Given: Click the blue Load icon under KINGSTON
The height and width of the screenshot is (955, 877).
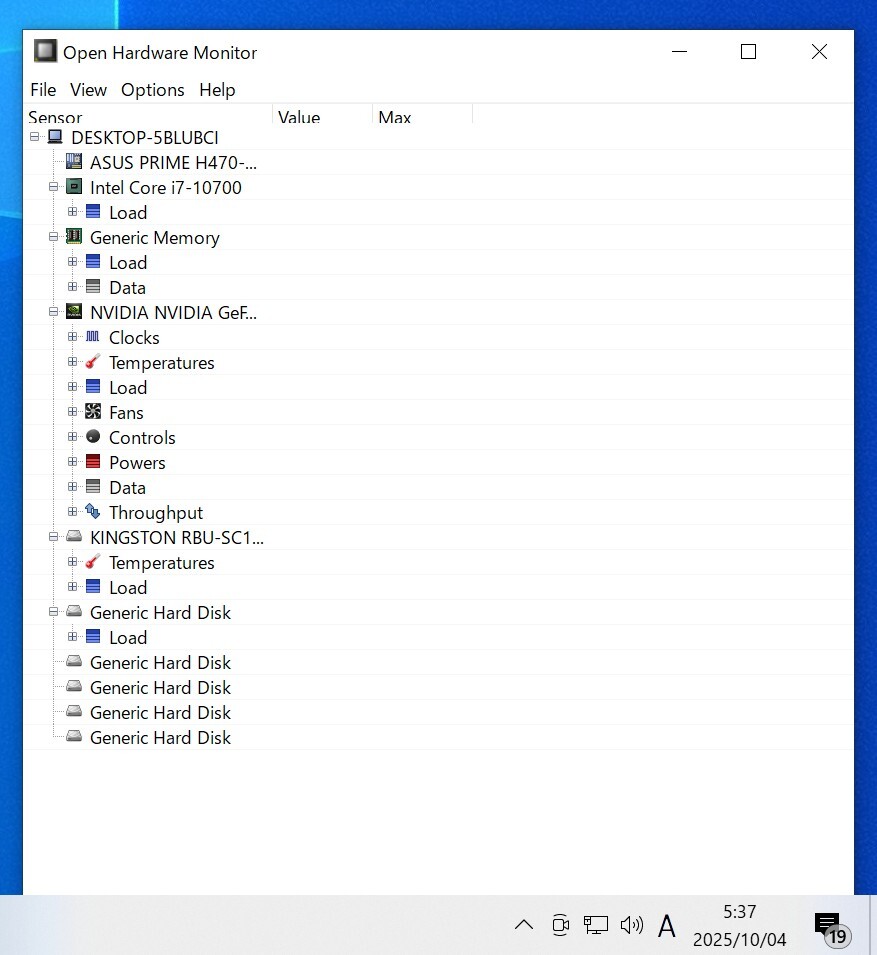Looking at the screenshot, I should (93, 586).
